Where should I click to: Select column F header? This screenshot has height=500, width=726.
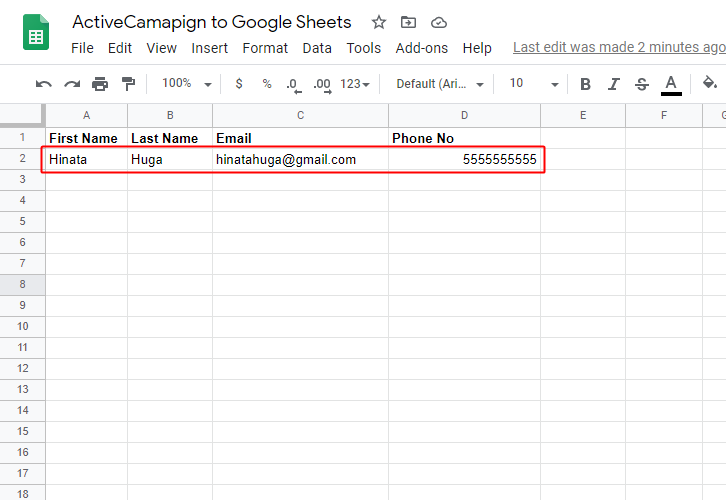tap(664, 115)
